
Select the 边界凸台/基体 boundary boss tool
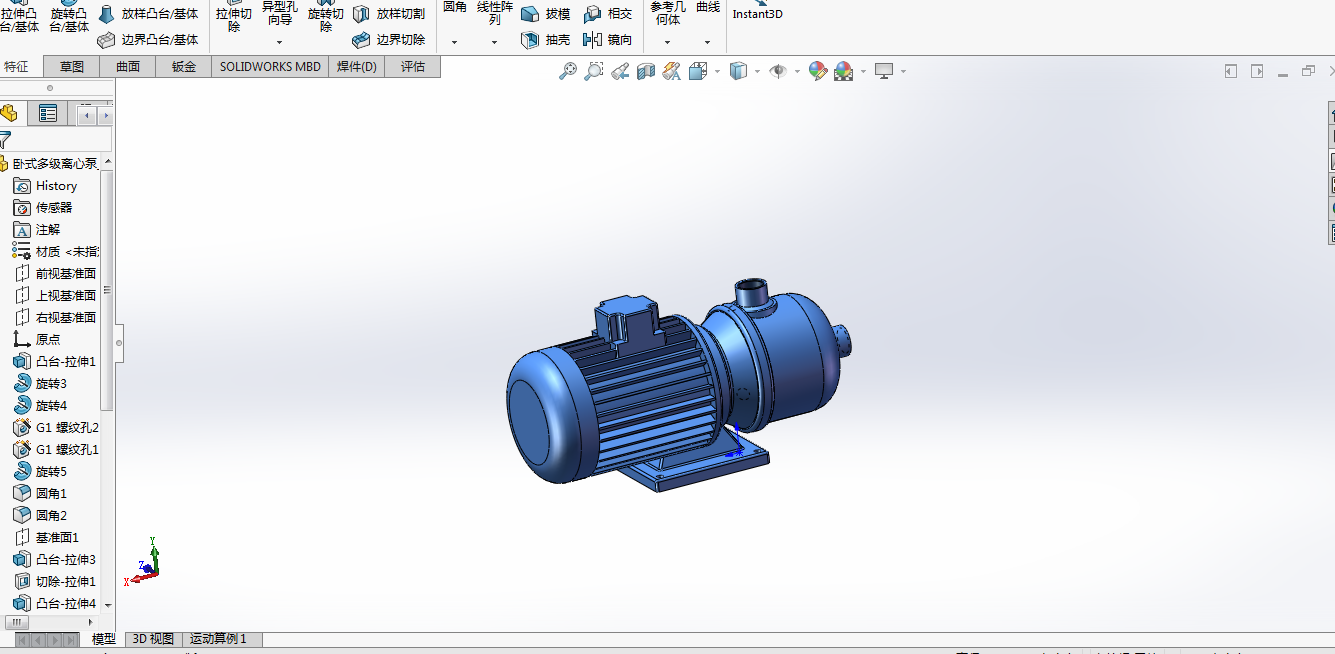[148, 40]
